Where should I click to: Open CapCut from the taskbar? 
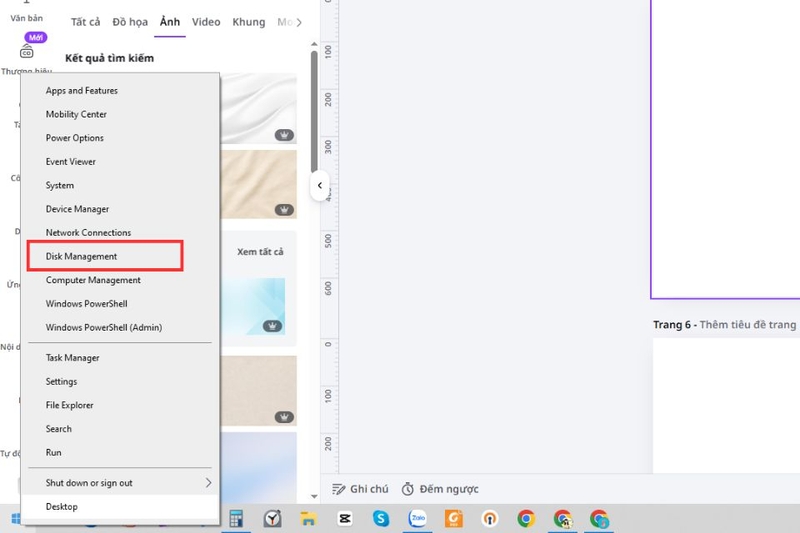point(345,519)
